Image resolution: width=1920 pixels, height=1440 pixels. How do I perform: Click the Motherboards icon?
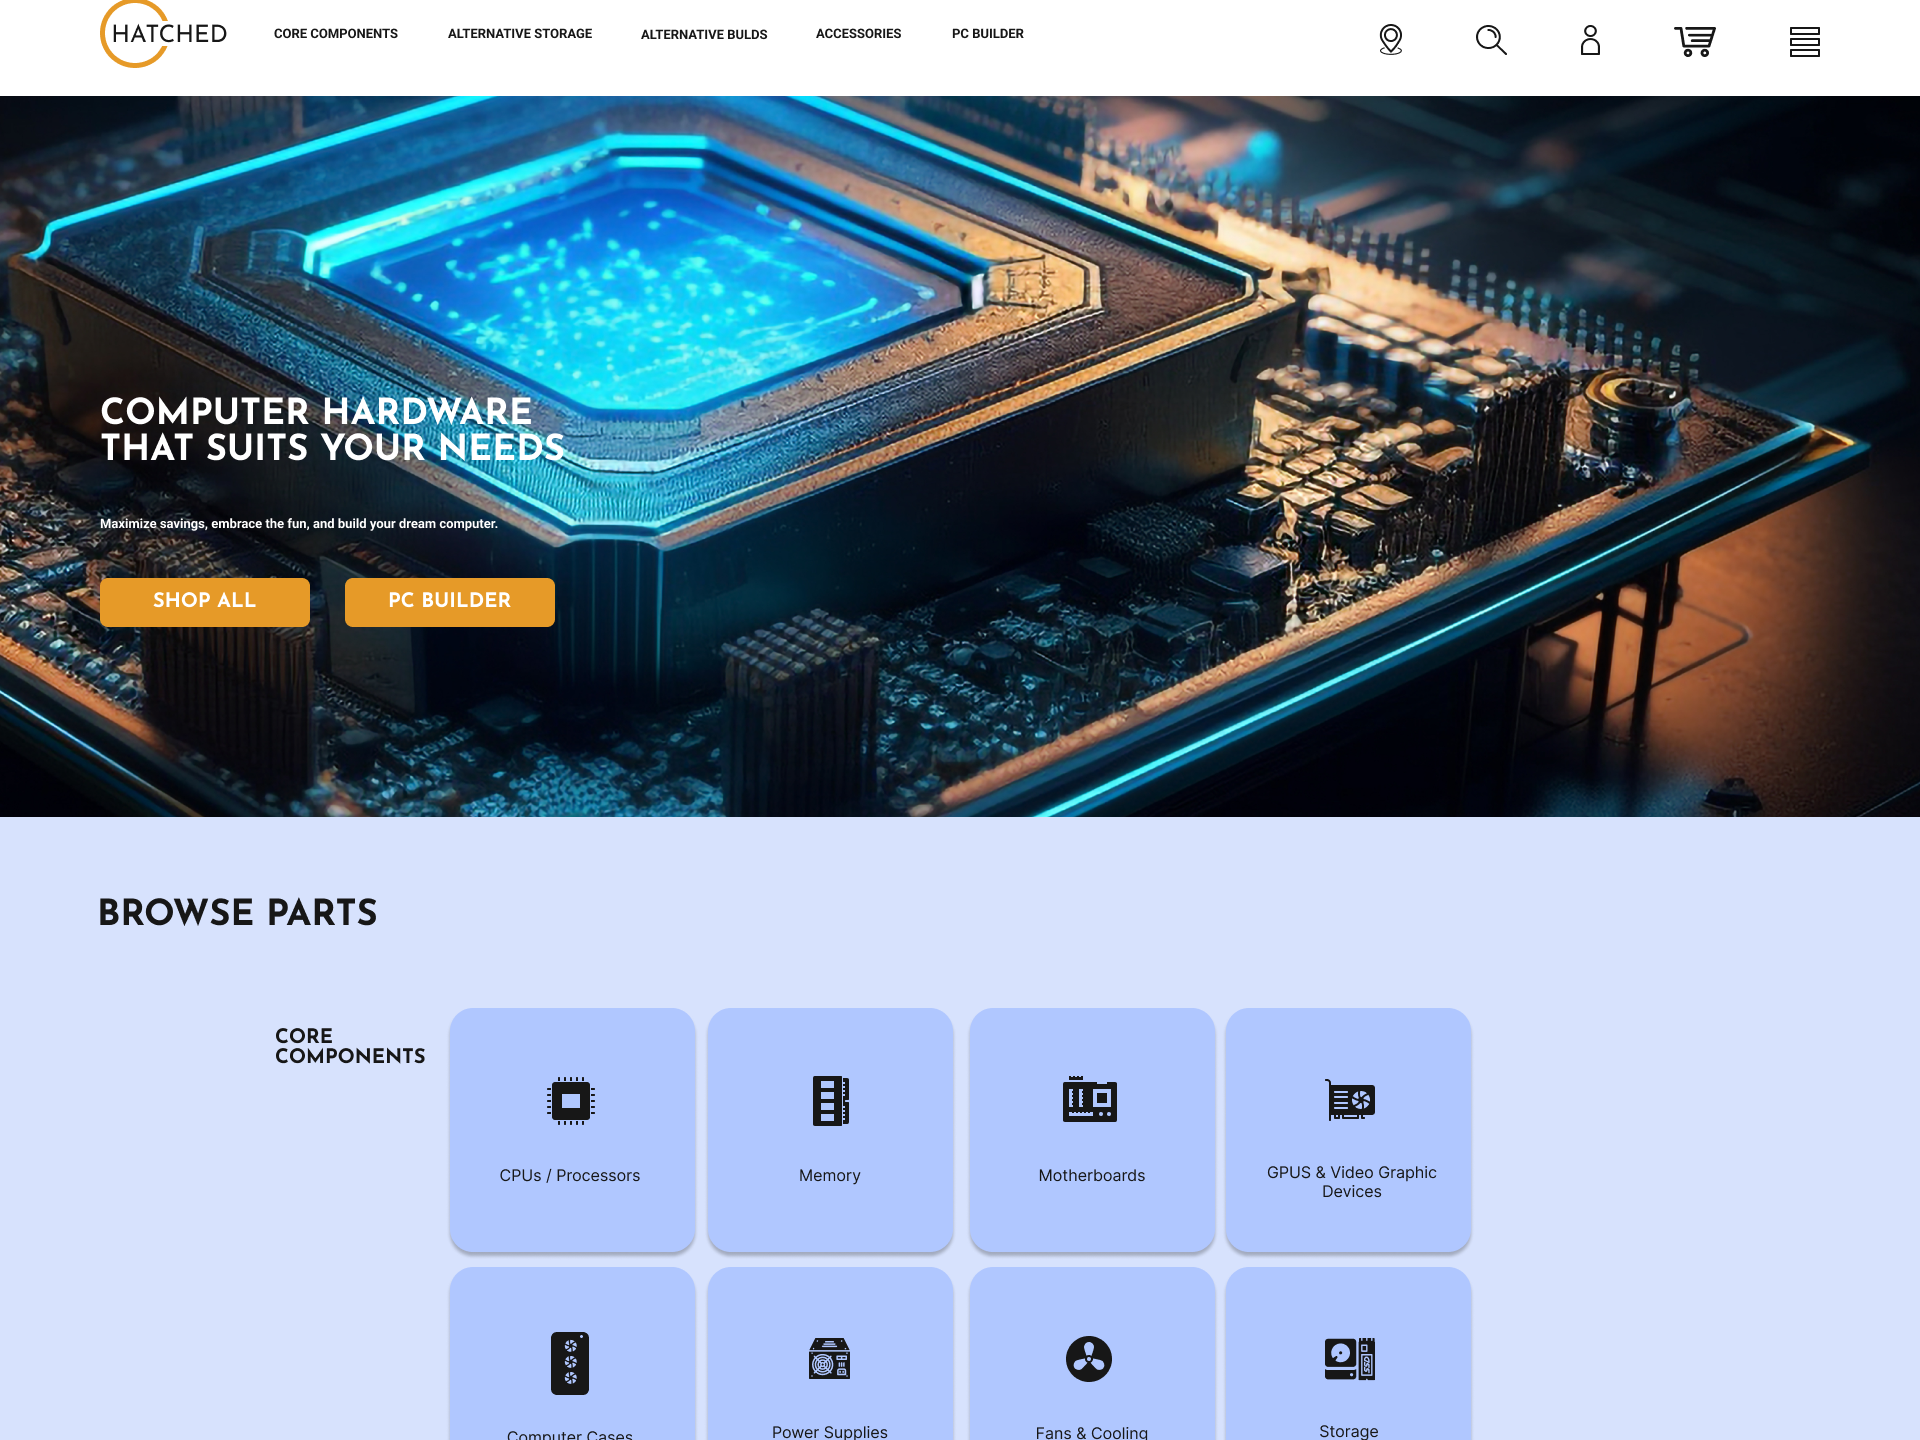click(x=1090, y=1100)
